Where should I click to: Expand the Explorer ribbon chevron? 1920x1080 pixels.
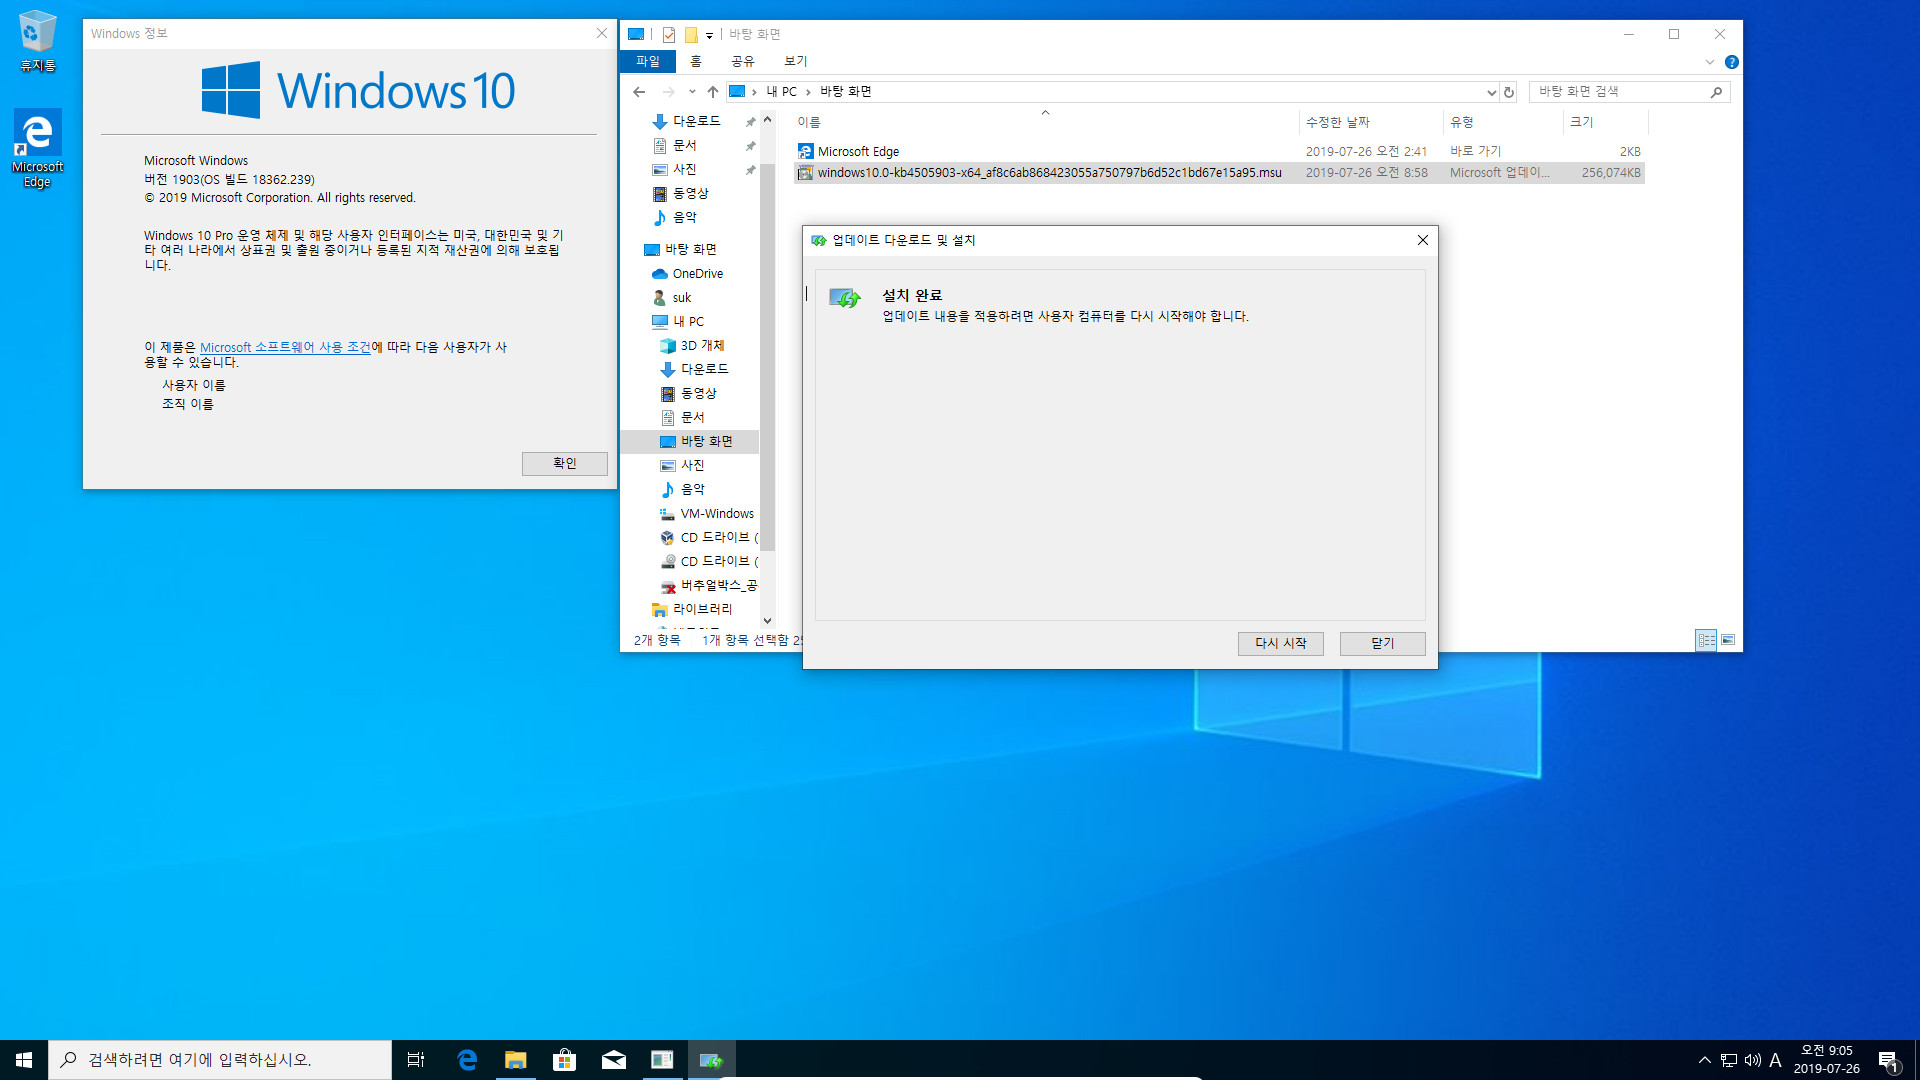(1709, 62)
